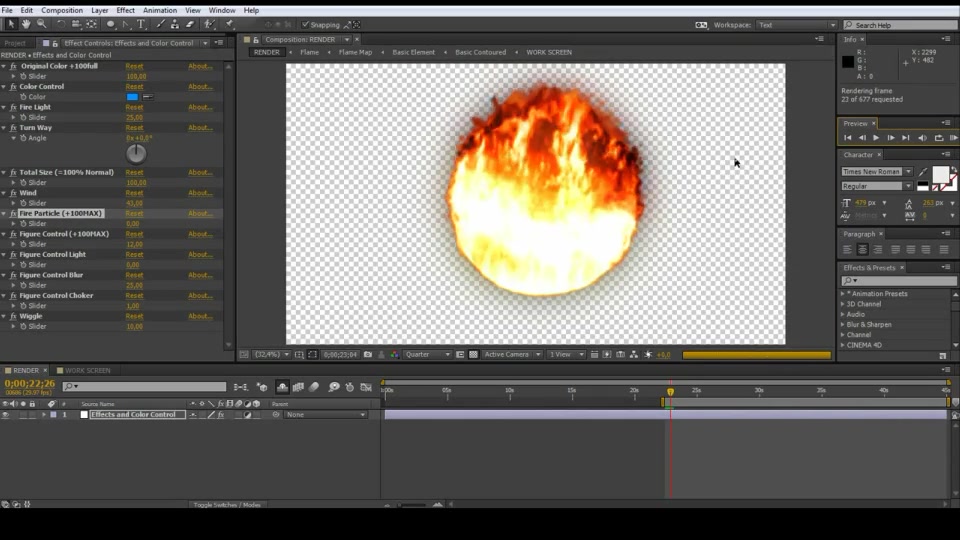Viewport: 960px width, 540px height.
Task: Select the Type text tool
Action: tap(141, 24)
